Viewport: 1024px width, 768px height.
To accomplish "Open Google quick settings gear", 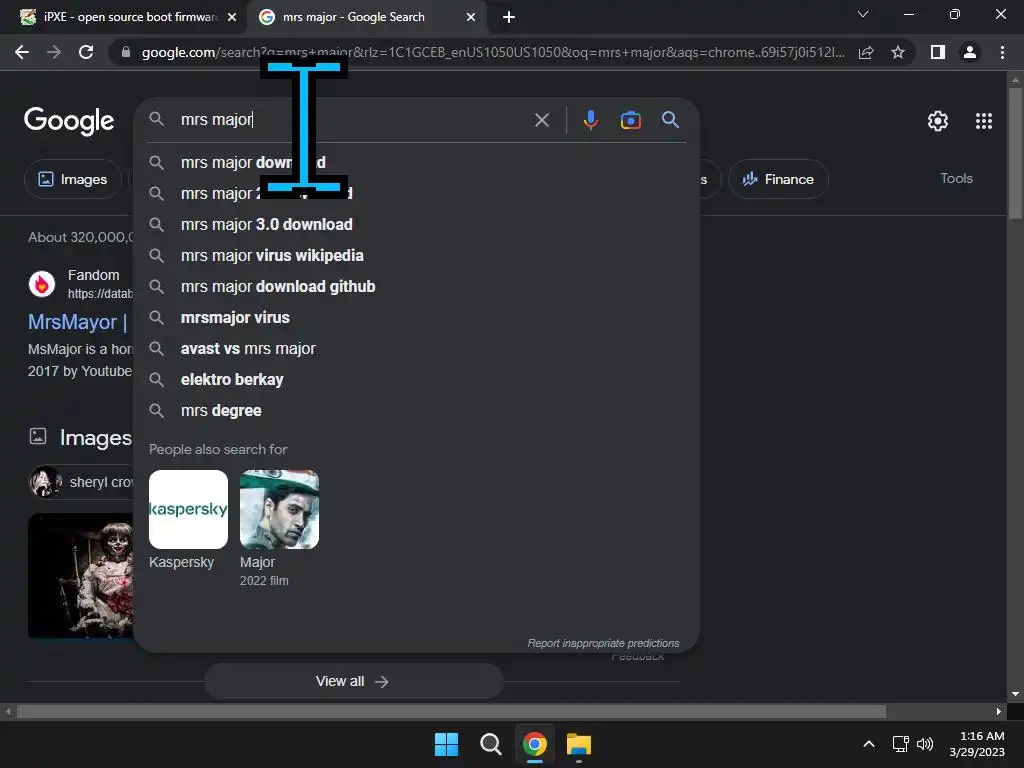I will point(938,121).
